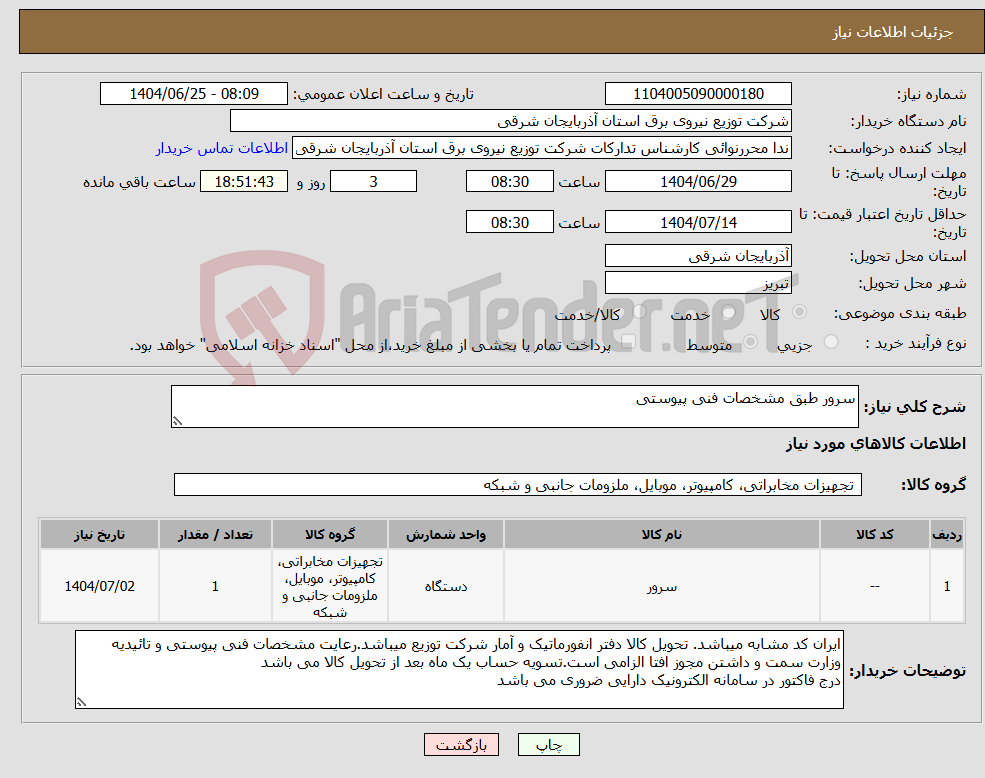Select the خدمت radio option
This screenshot has height=778, width=985.
click(x=728, y=312)
